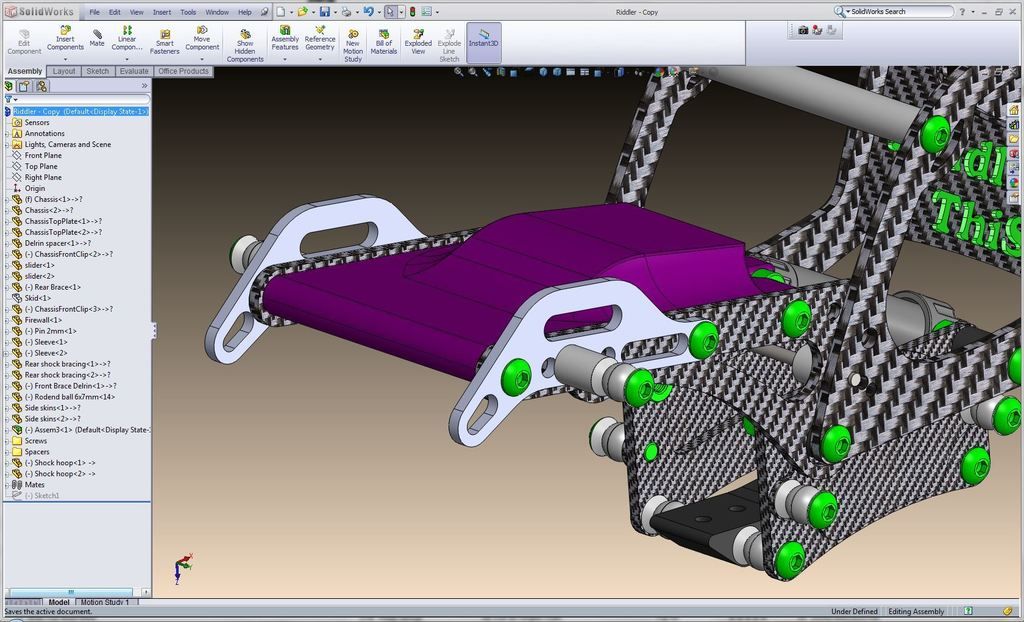
Task: Click the Select cursor tool
Action: (391, 12)
